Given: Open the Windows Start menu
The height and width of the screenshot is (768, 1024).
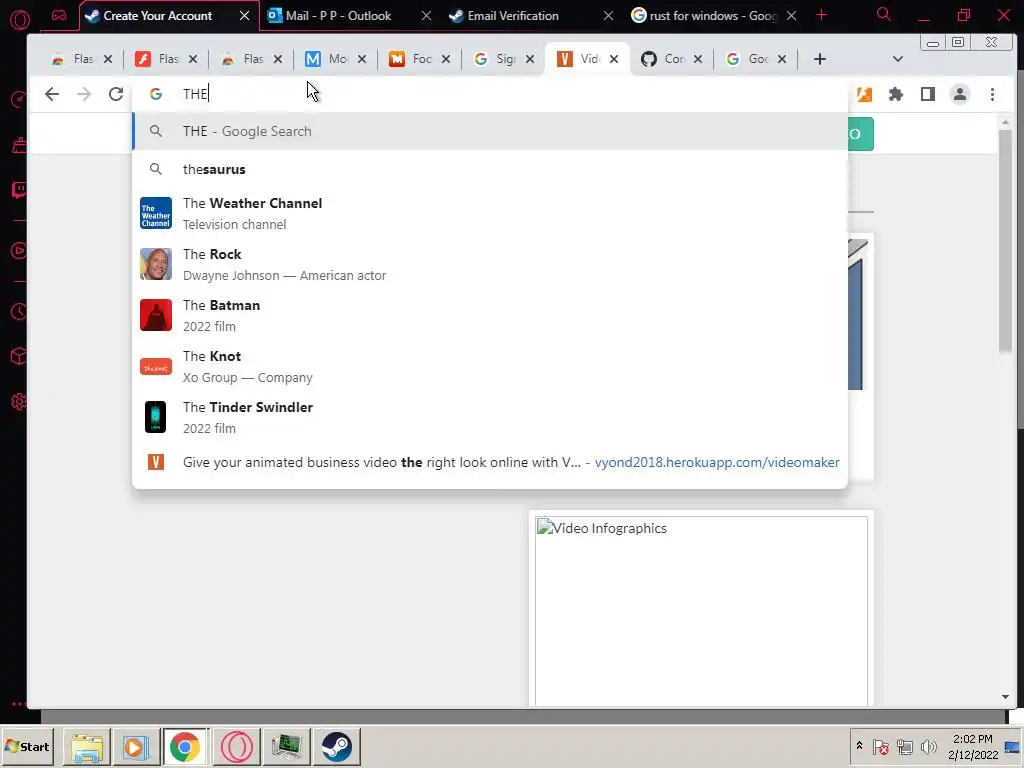Looking at the screenshot, I should click(27, 746).
